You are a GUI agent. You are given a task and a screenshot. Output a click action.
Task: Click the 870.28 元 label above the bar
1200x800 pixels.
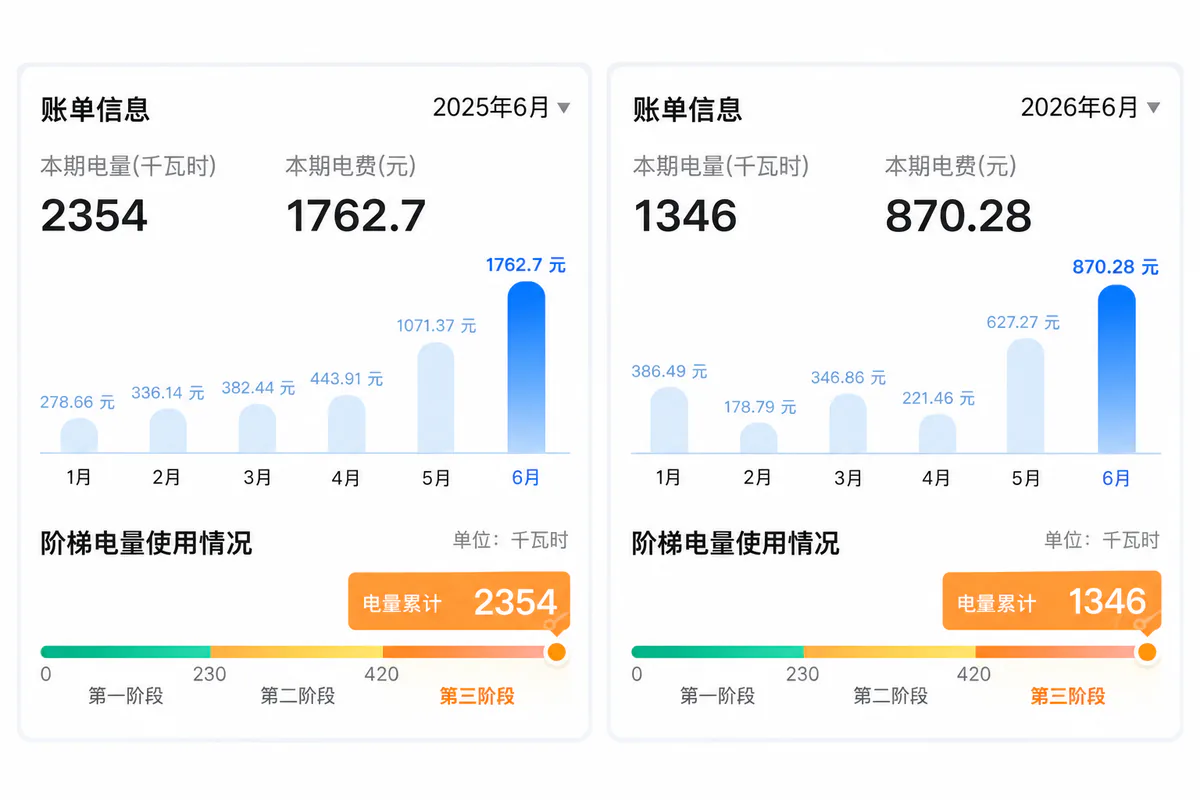[x=1116, y=267]
